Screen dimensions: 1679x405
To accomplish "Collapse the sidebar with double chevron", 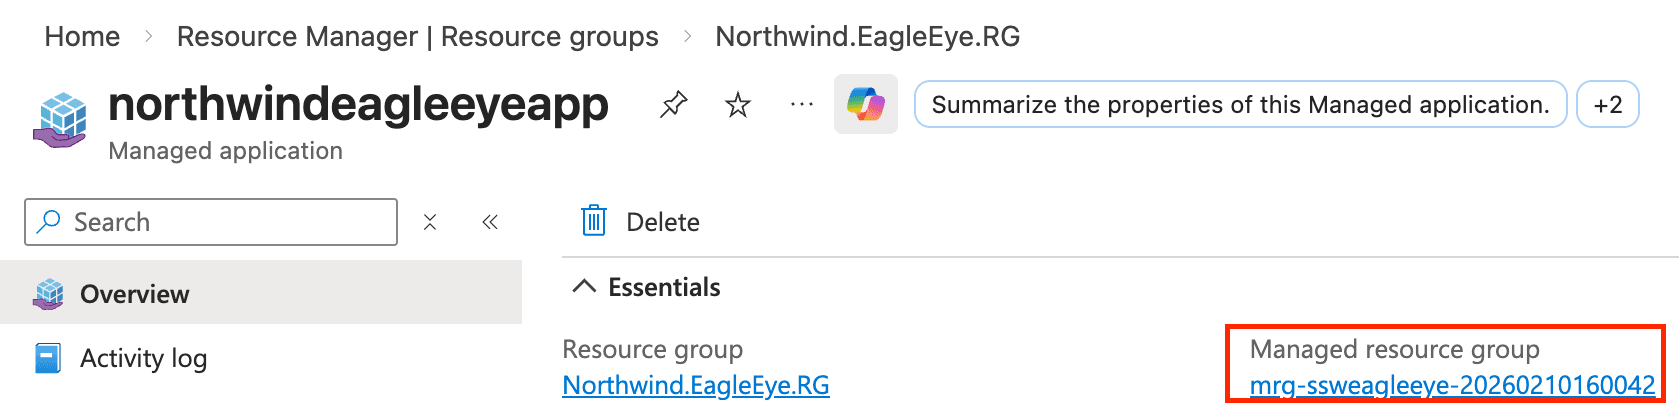I will (490, 222).
